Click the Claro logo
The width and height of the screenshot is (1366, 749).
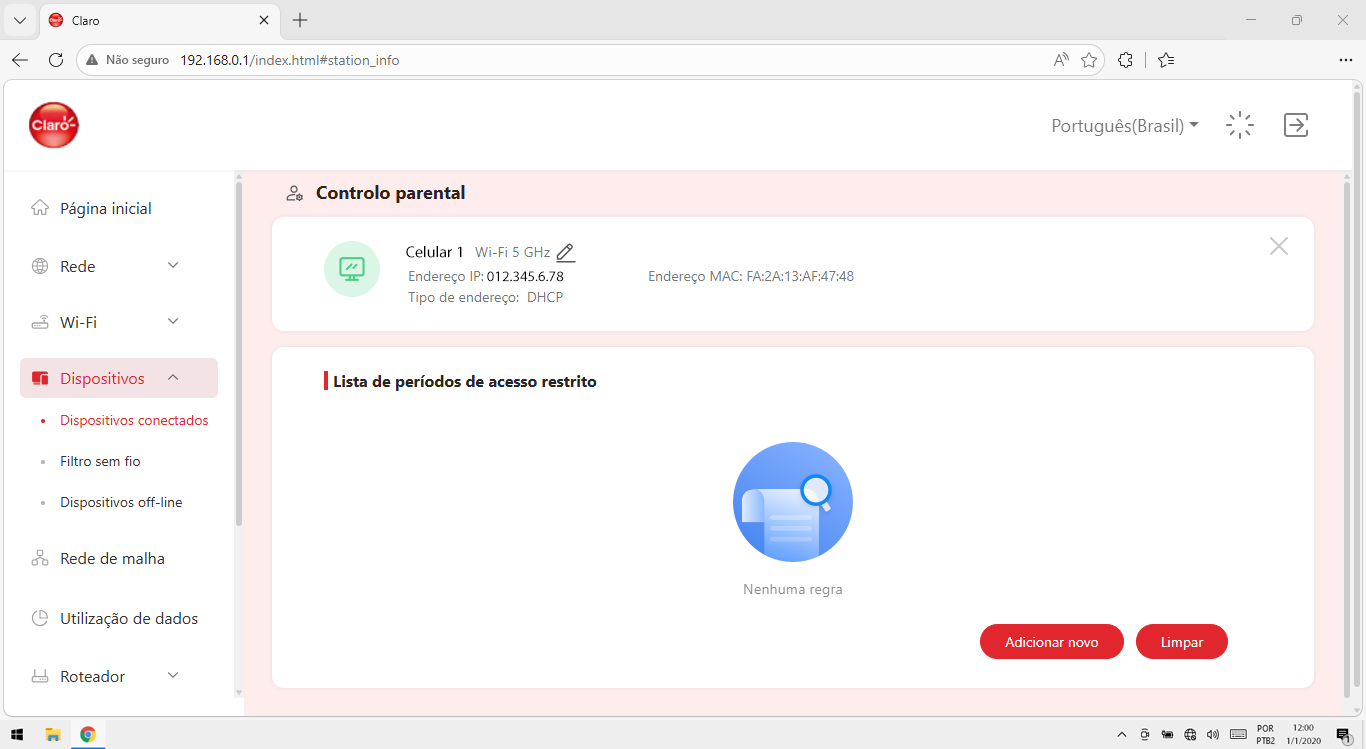click(54, 125)
